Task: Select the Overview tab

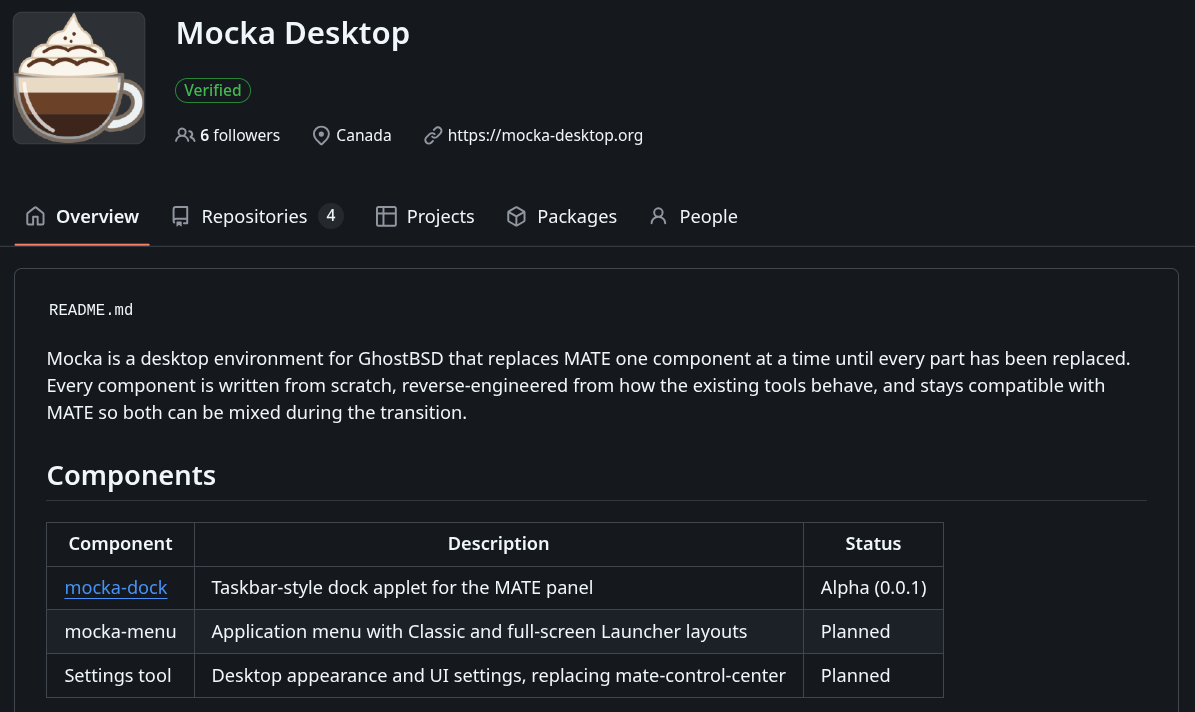Action: (82, 216)
